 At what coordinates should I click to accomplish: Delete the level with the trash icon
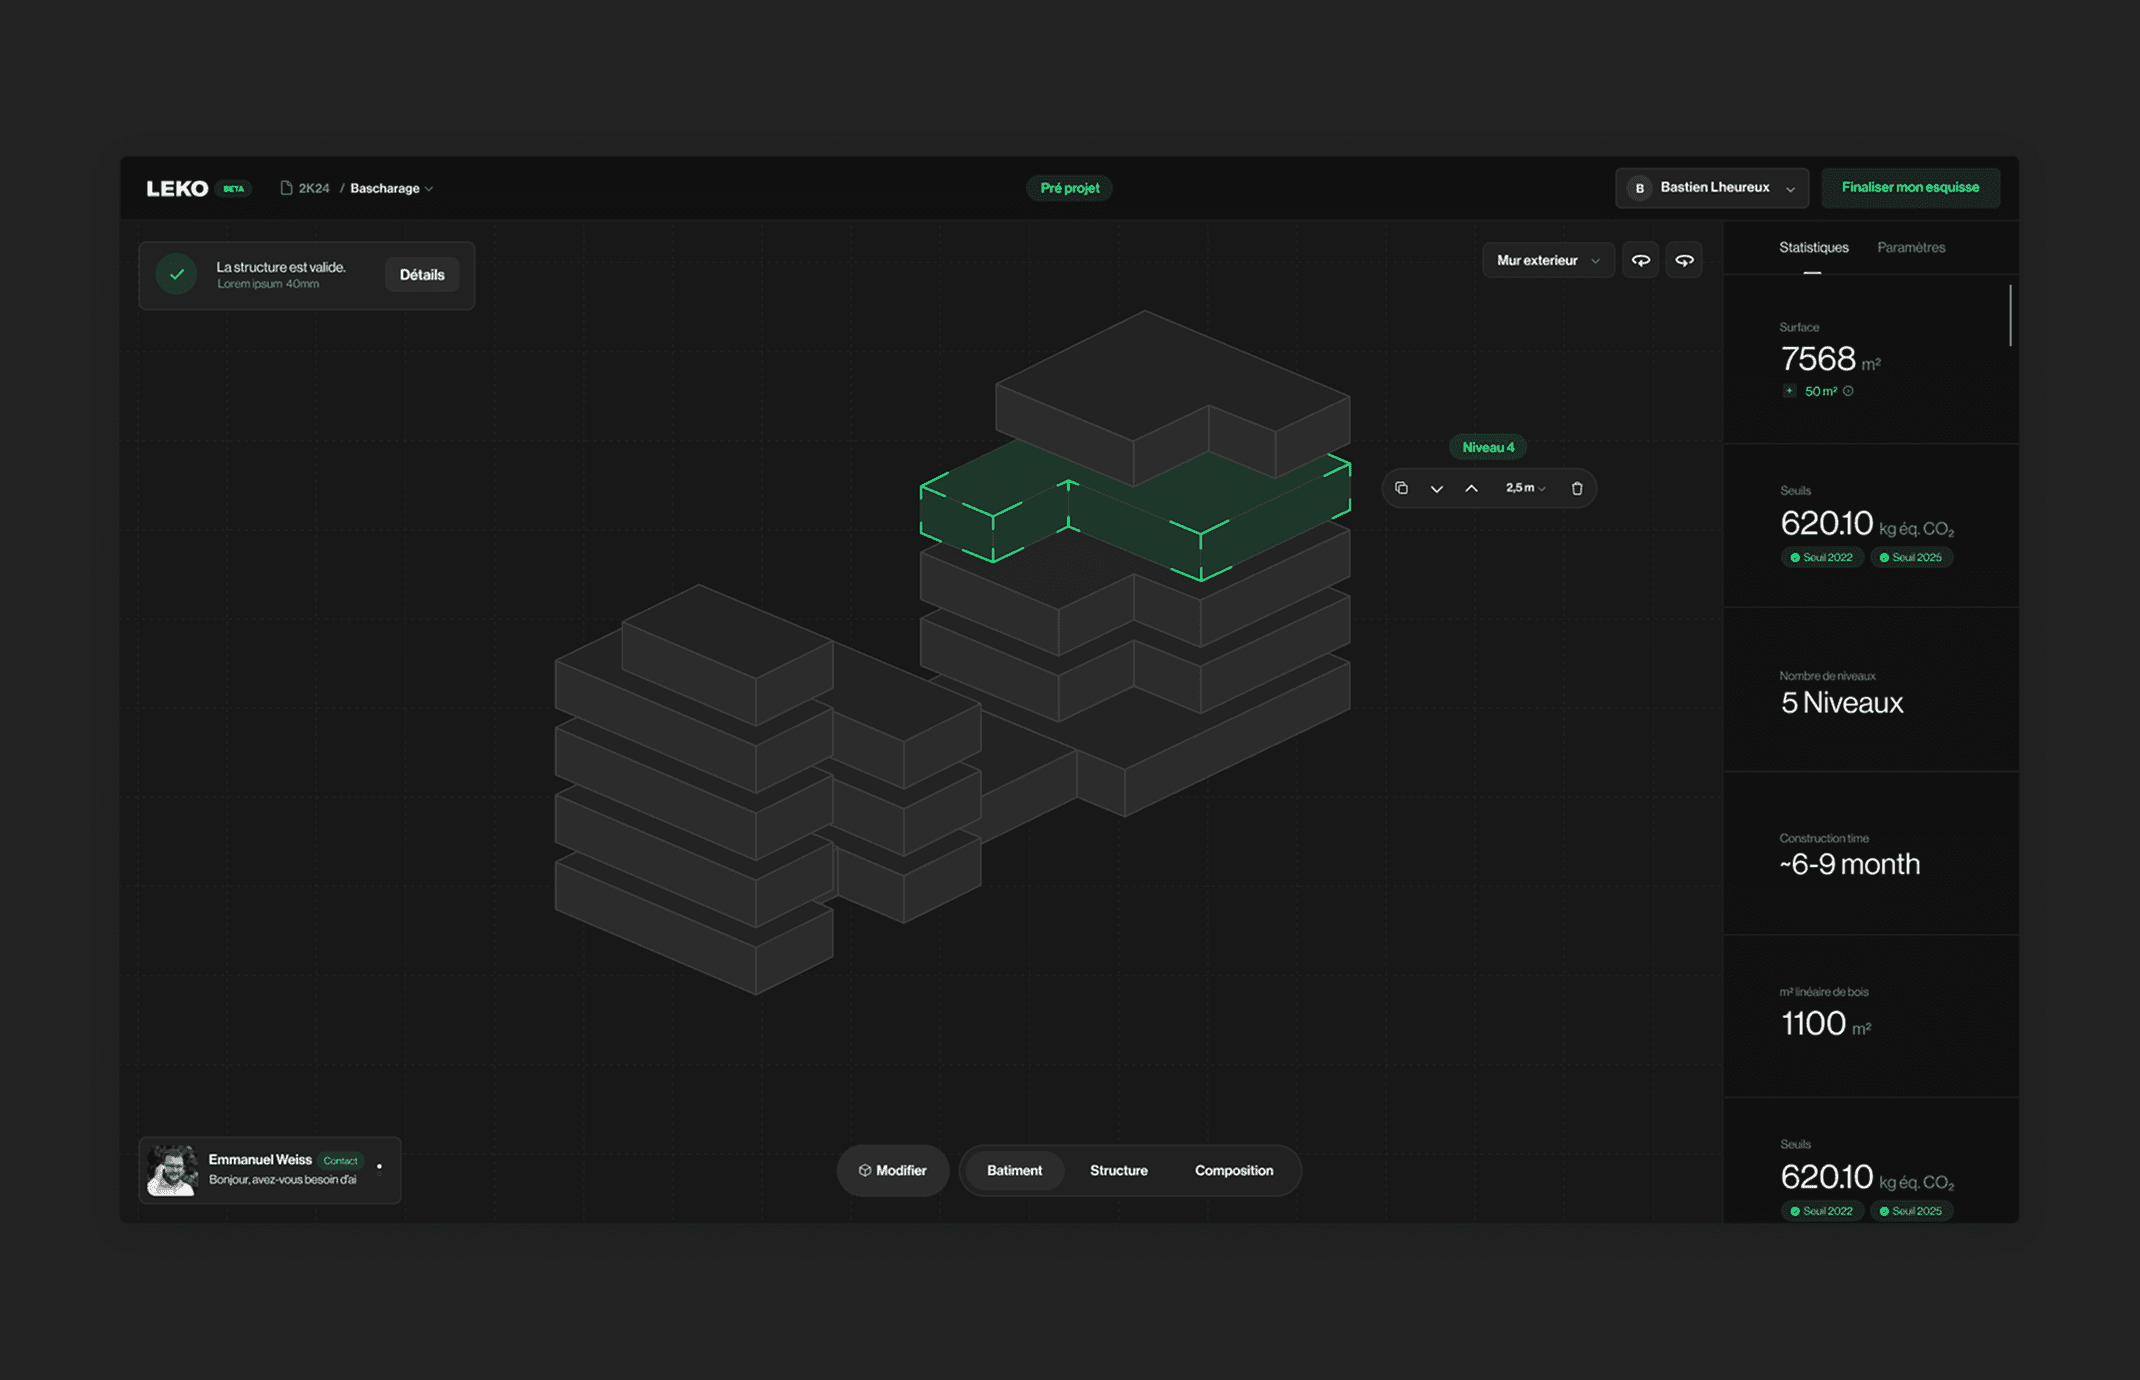tap(1577, 489)
